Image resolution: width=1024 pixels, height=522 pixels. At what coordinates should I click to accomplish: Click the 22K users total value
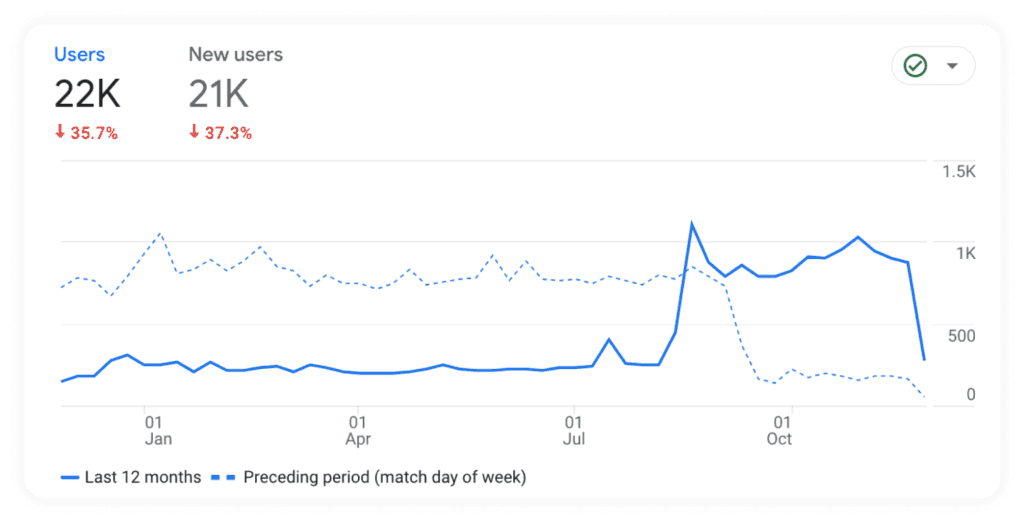tap(87, 95)
